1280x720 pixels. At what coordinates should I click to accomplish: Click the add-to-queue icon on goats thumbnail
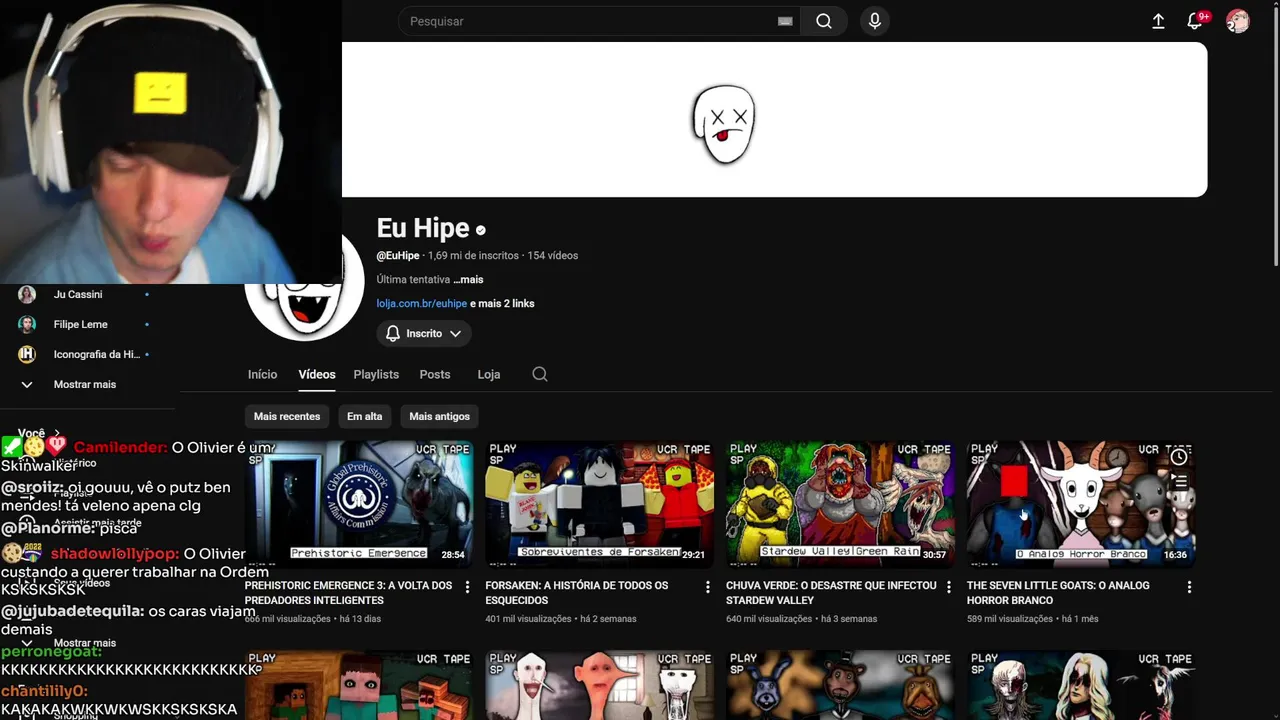[x=1179, y=482]
